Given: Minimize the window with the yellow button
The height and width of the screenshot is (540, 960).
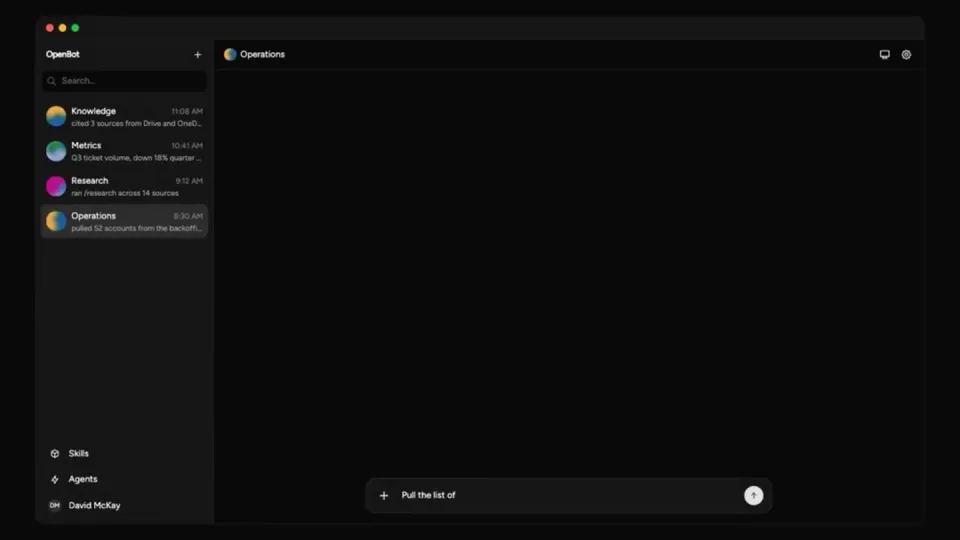Looking at the screenshot, I should (62, 28).
